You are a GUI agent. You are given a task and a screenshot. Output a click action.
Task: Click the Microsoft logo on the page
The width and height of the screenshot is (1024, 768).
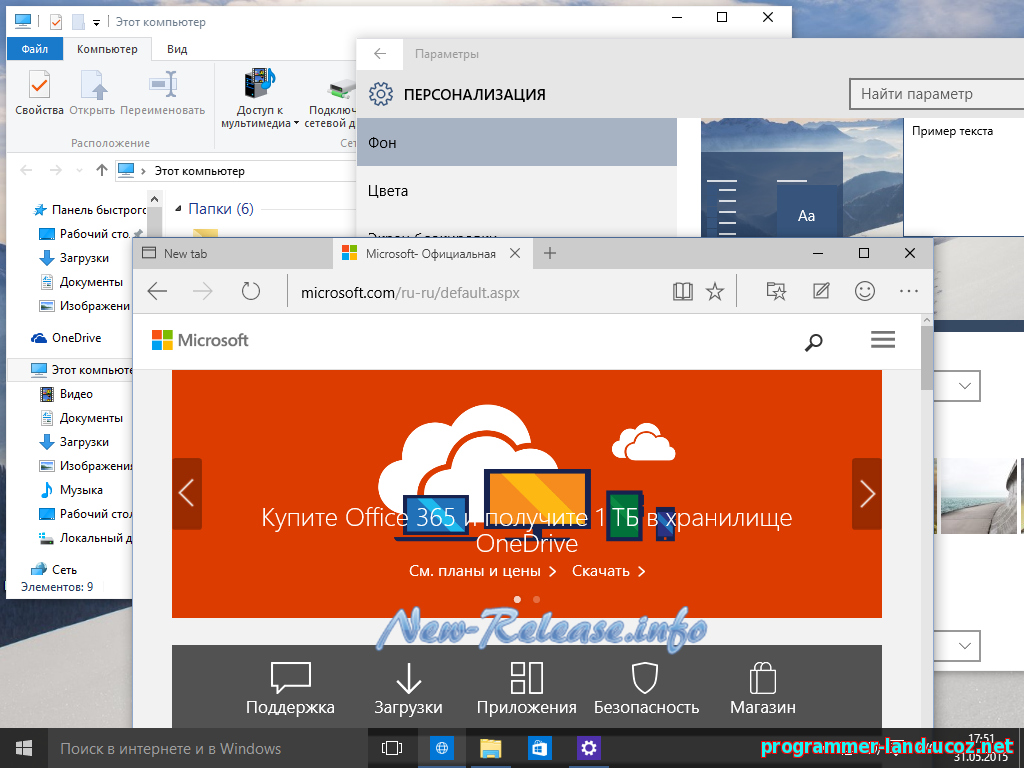click(x=200, y=340)
